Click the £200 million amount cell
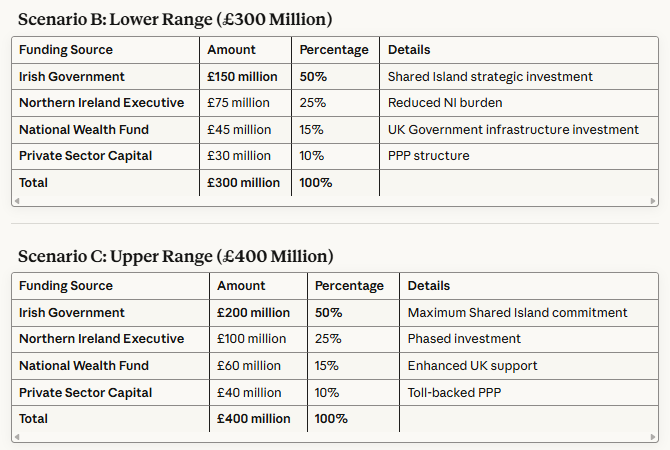This screenshot has width=670, height=450. tap(253, 313)
